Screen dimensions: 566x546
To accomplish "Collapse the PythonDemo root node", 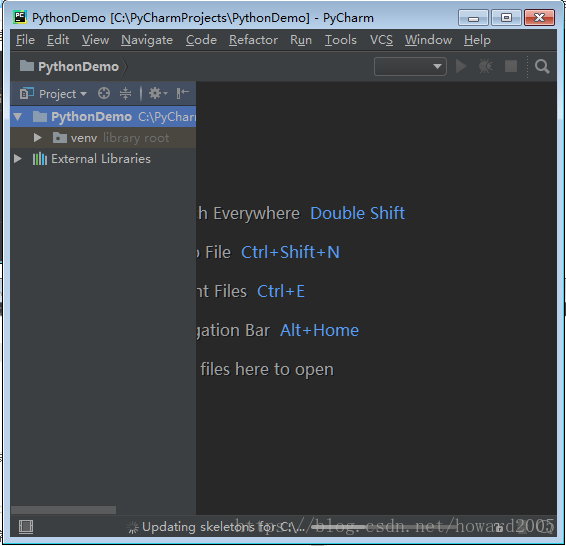I will (18, 117).
